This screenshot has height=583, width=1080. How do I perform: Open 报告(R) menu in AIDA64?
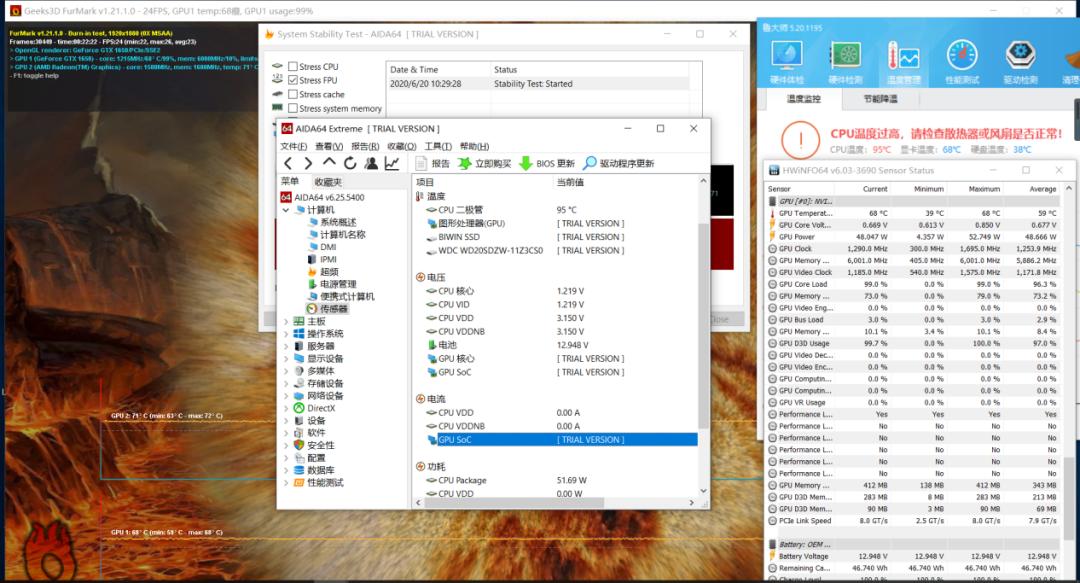(x=365, y=146)
